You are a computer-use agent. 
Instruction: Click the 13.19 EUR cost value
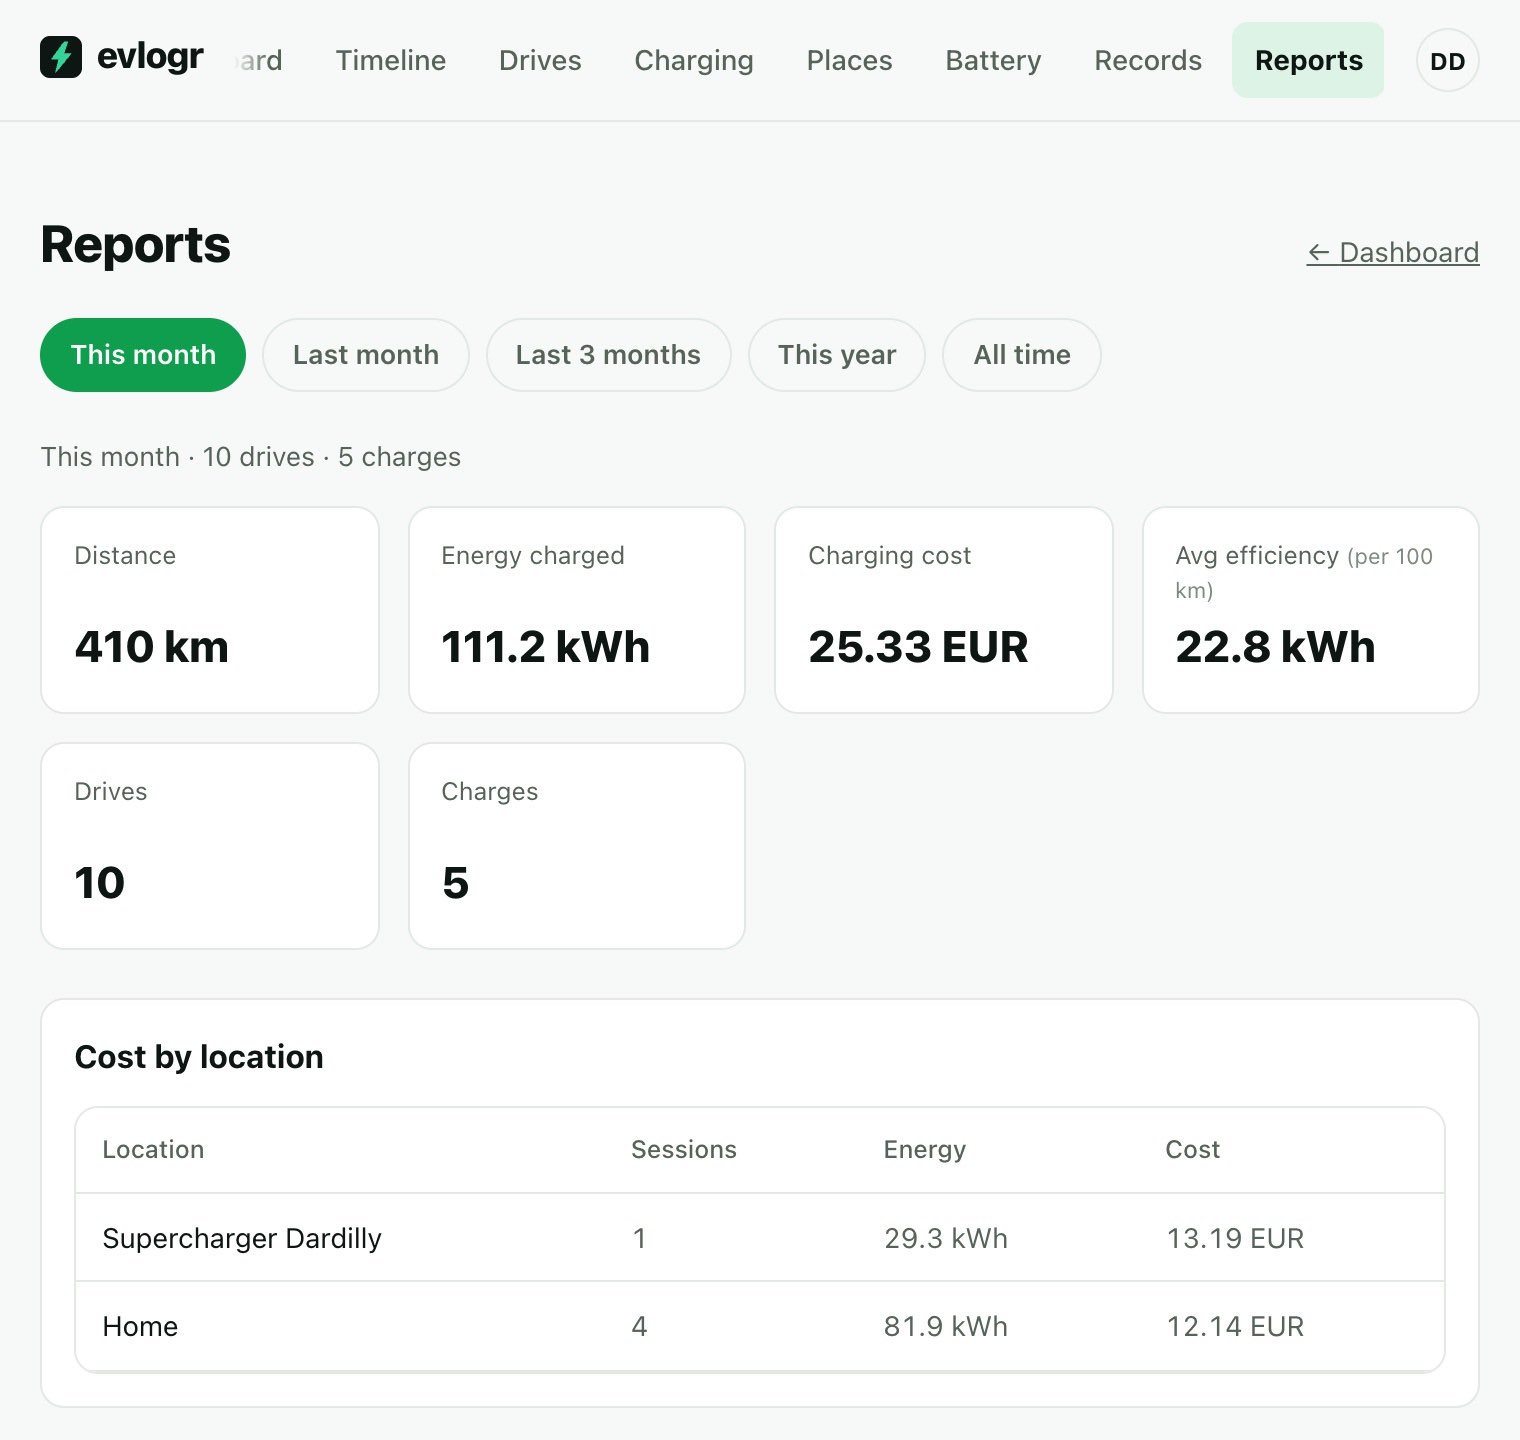1235,1238
